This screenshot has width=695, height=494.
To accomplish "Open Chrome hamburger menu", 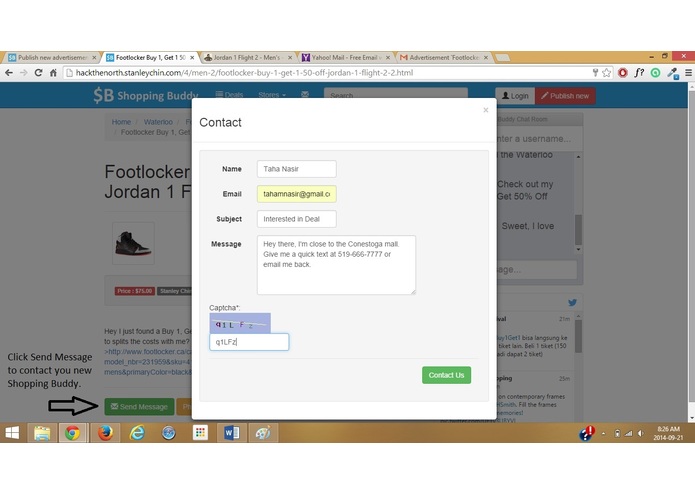I will (688, 73).
